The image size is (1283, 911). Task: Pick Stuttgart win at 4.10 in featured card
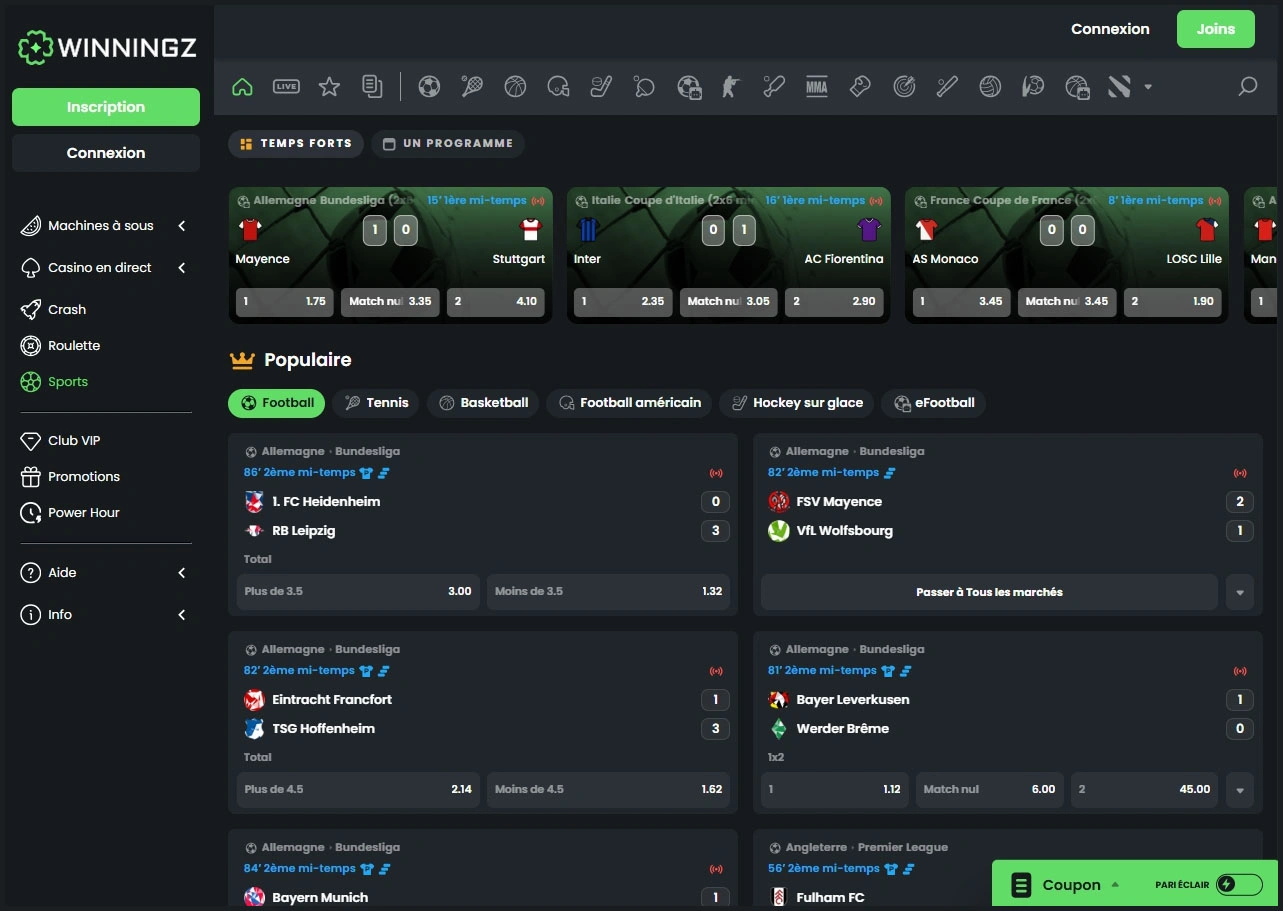(496, 302)
